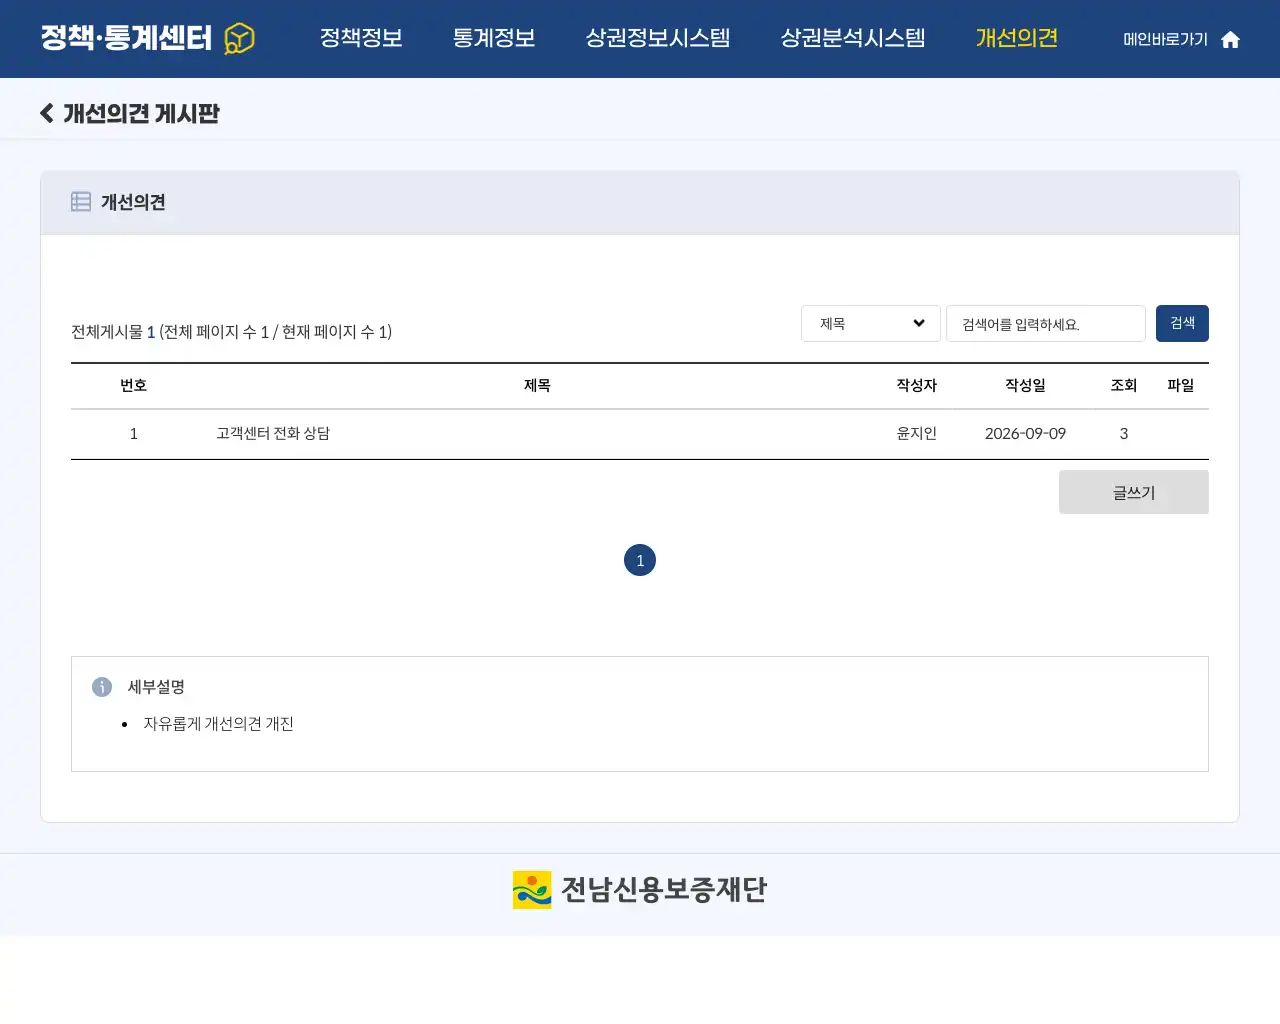Click the 검색 search button
Viewport: 1280px width, 1024px height.
(1182, 323)
